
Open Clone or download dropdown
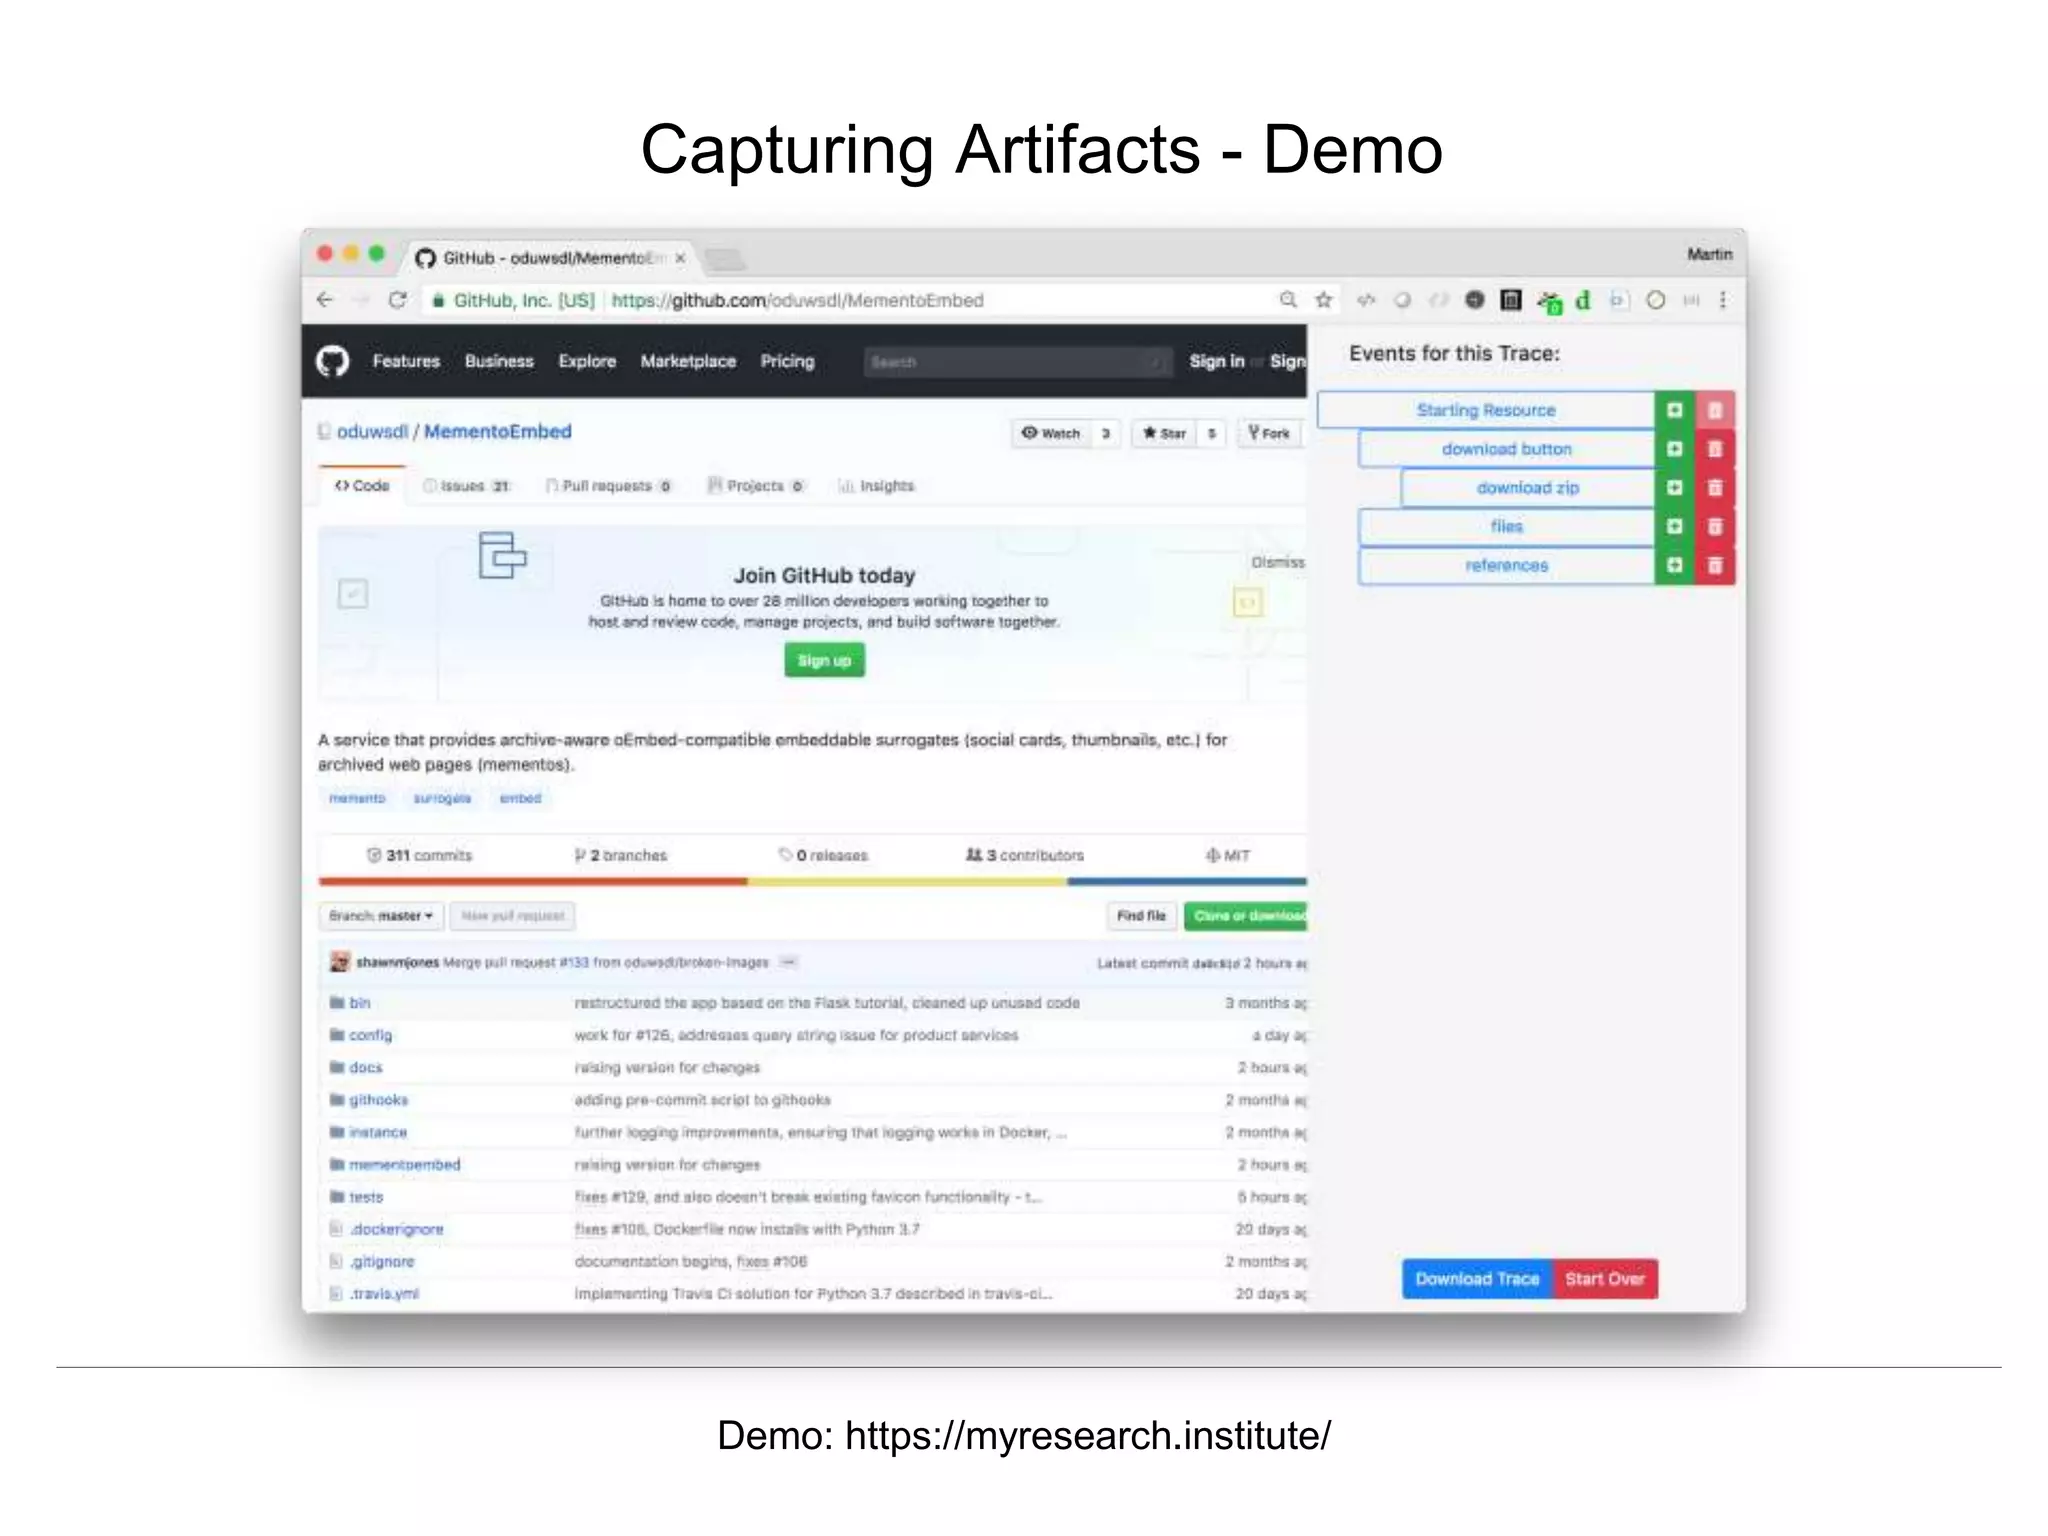pyautogui.click(x=1246, y=916)
